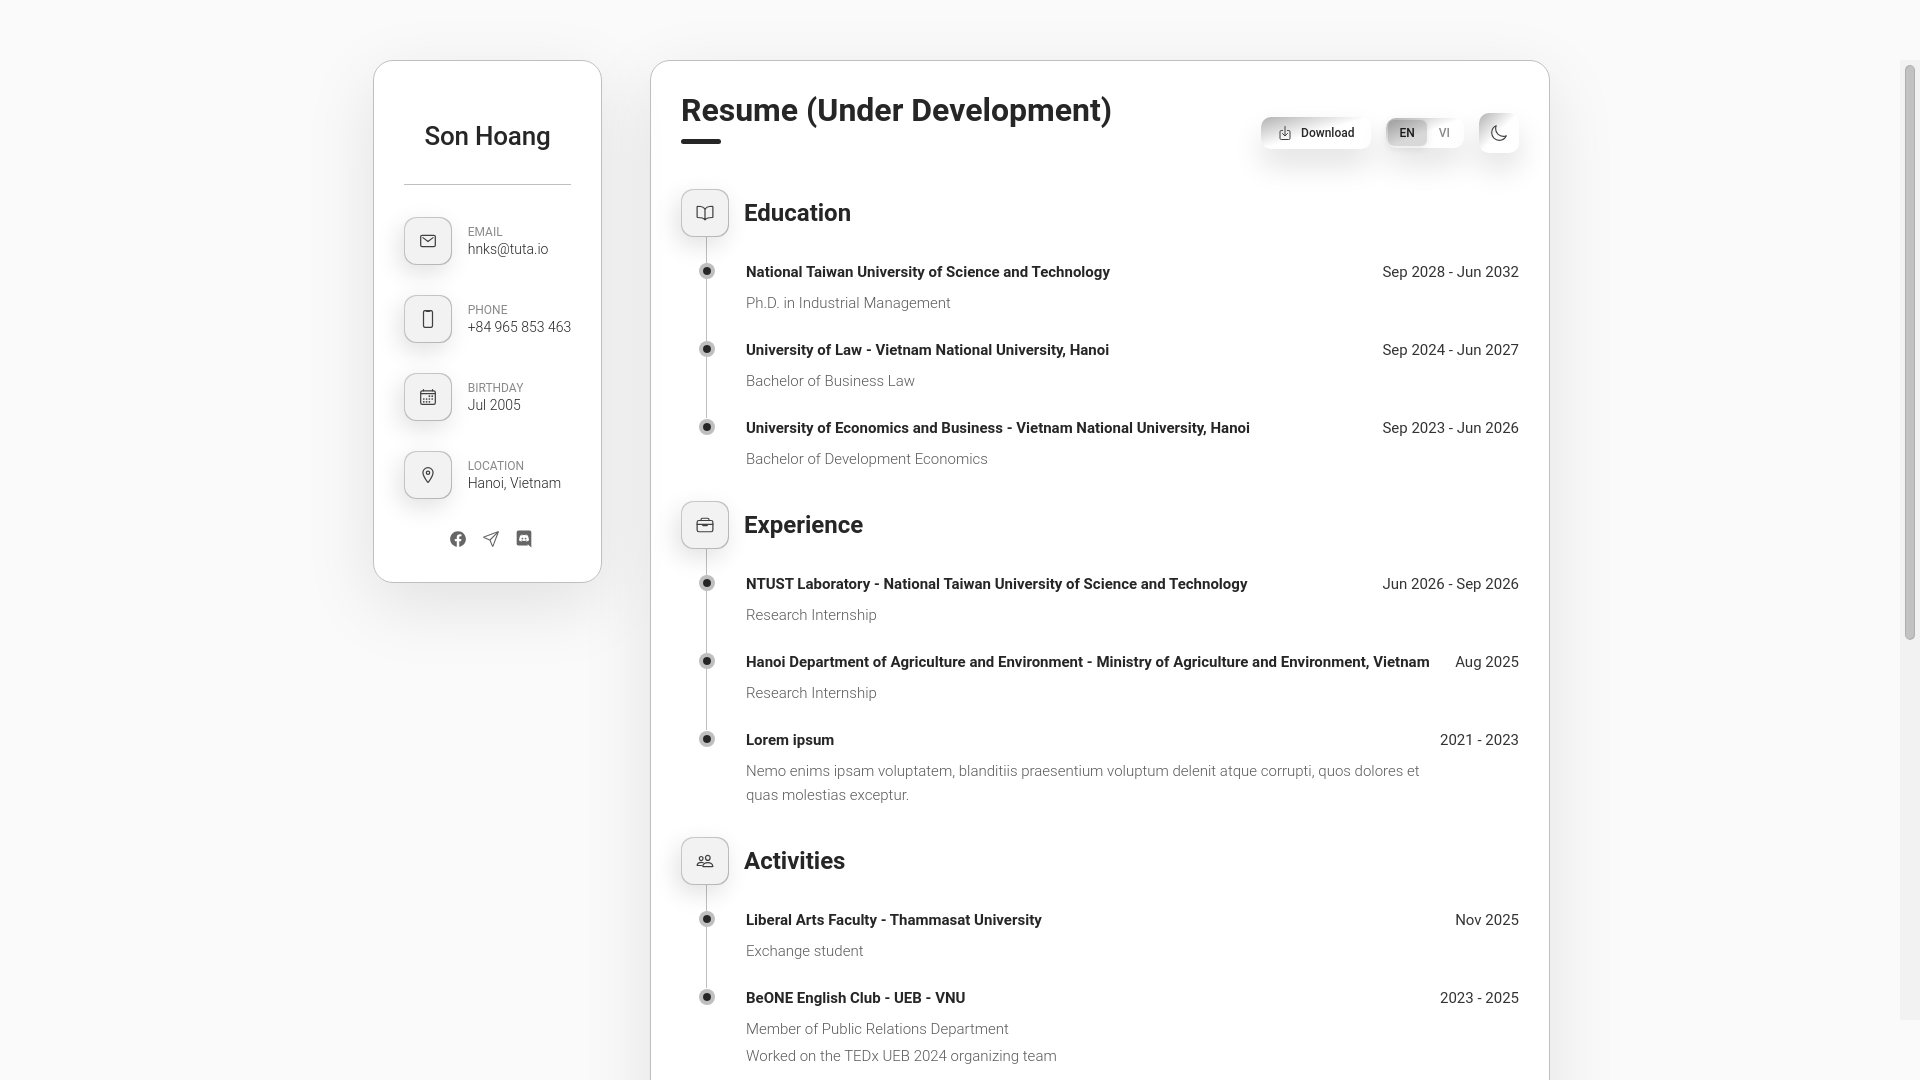
Task: Open the Discord social icon
Action: tap(524, 539)
